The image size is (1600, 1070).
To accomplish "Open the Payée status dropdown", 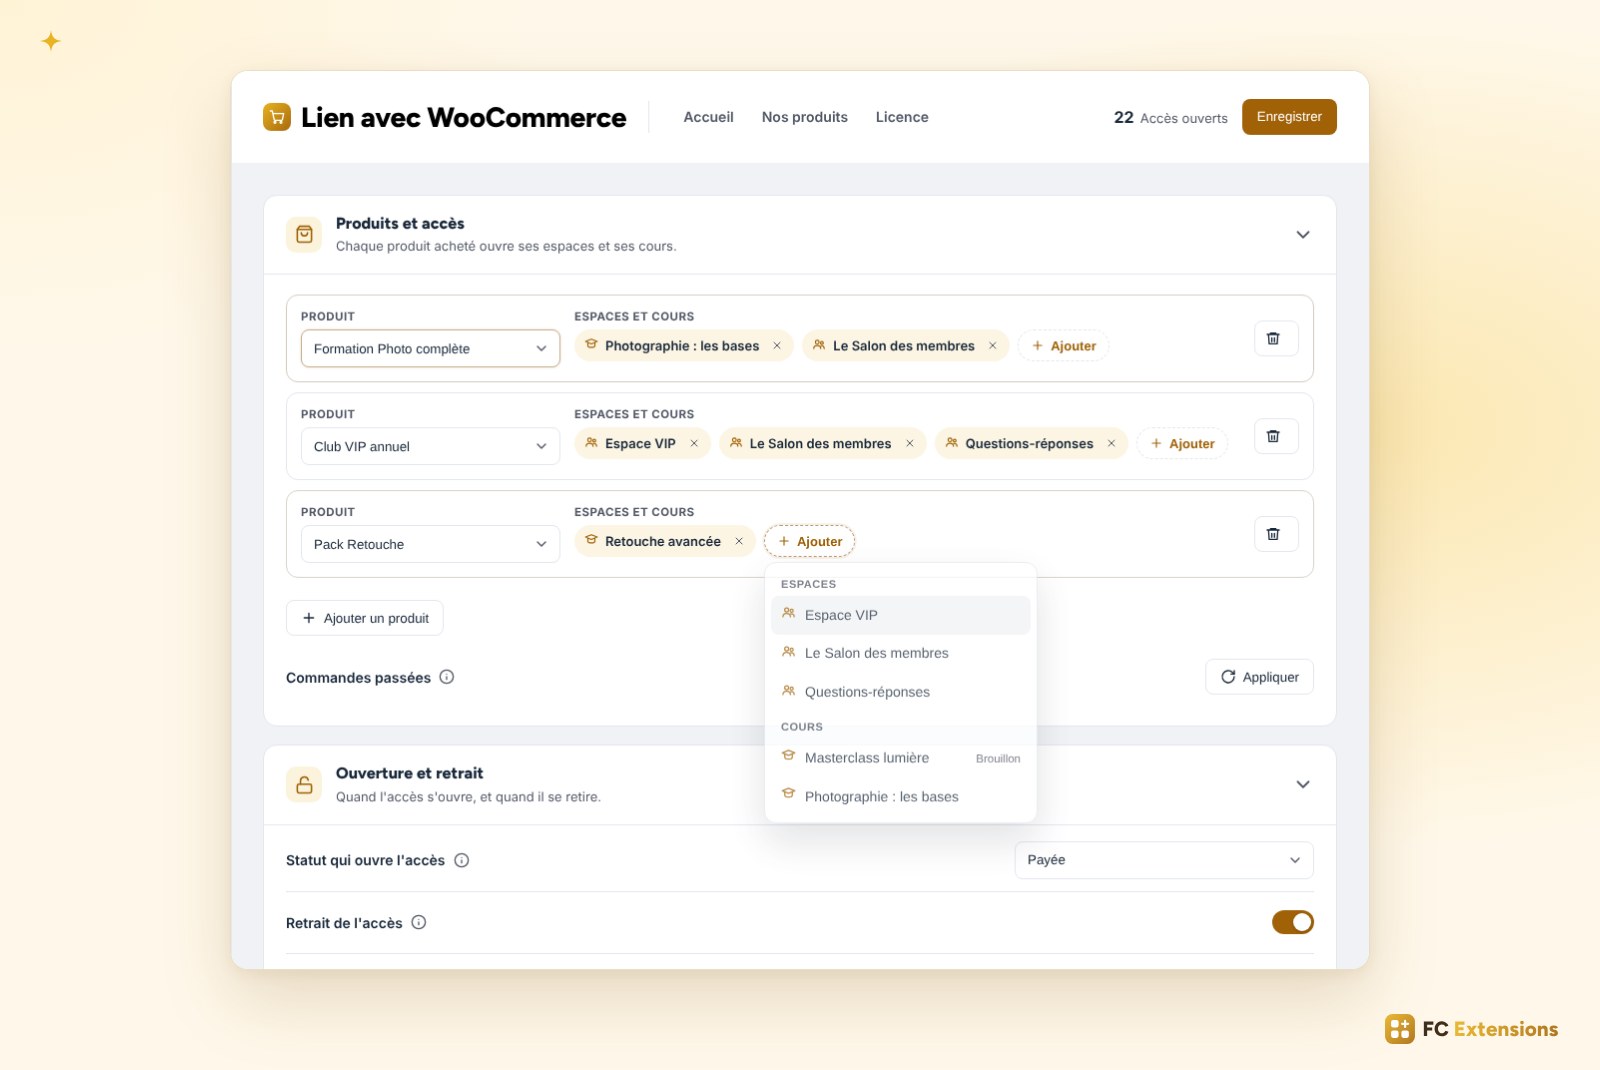I will tap(1164, 861).
